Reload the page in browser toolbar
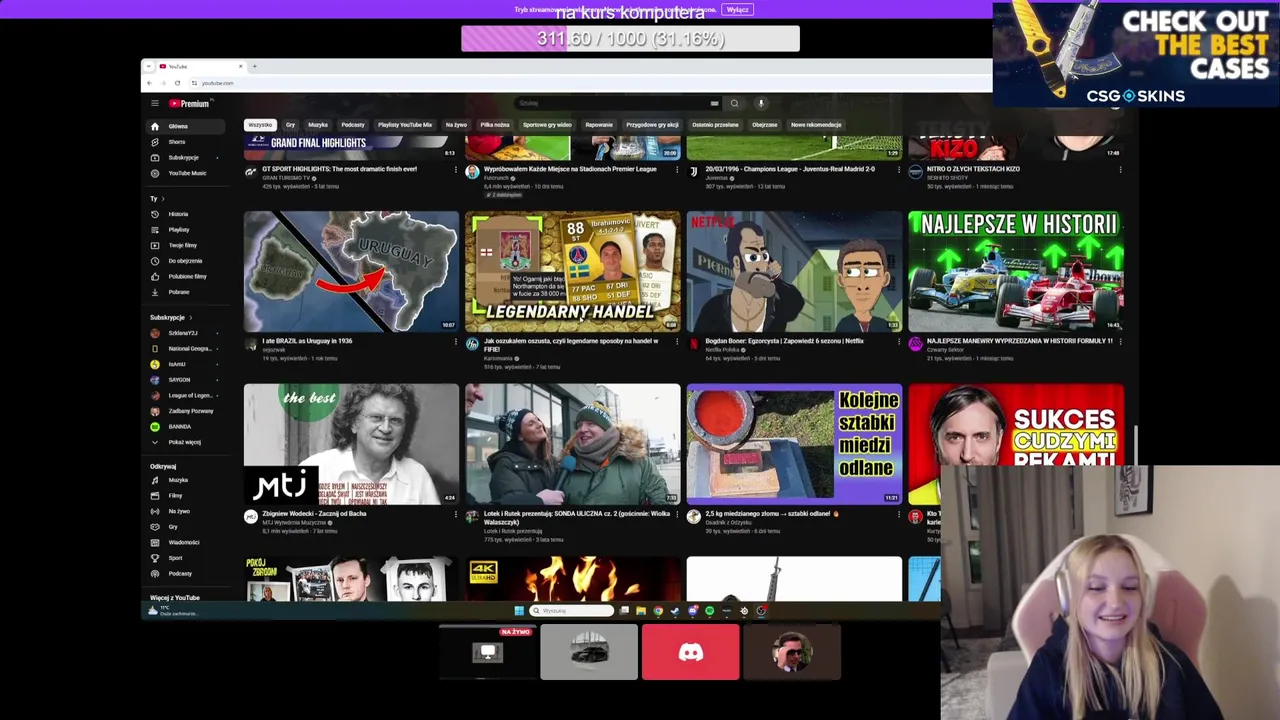Screen dimensions: 1280x720 (x=177, y=83)
